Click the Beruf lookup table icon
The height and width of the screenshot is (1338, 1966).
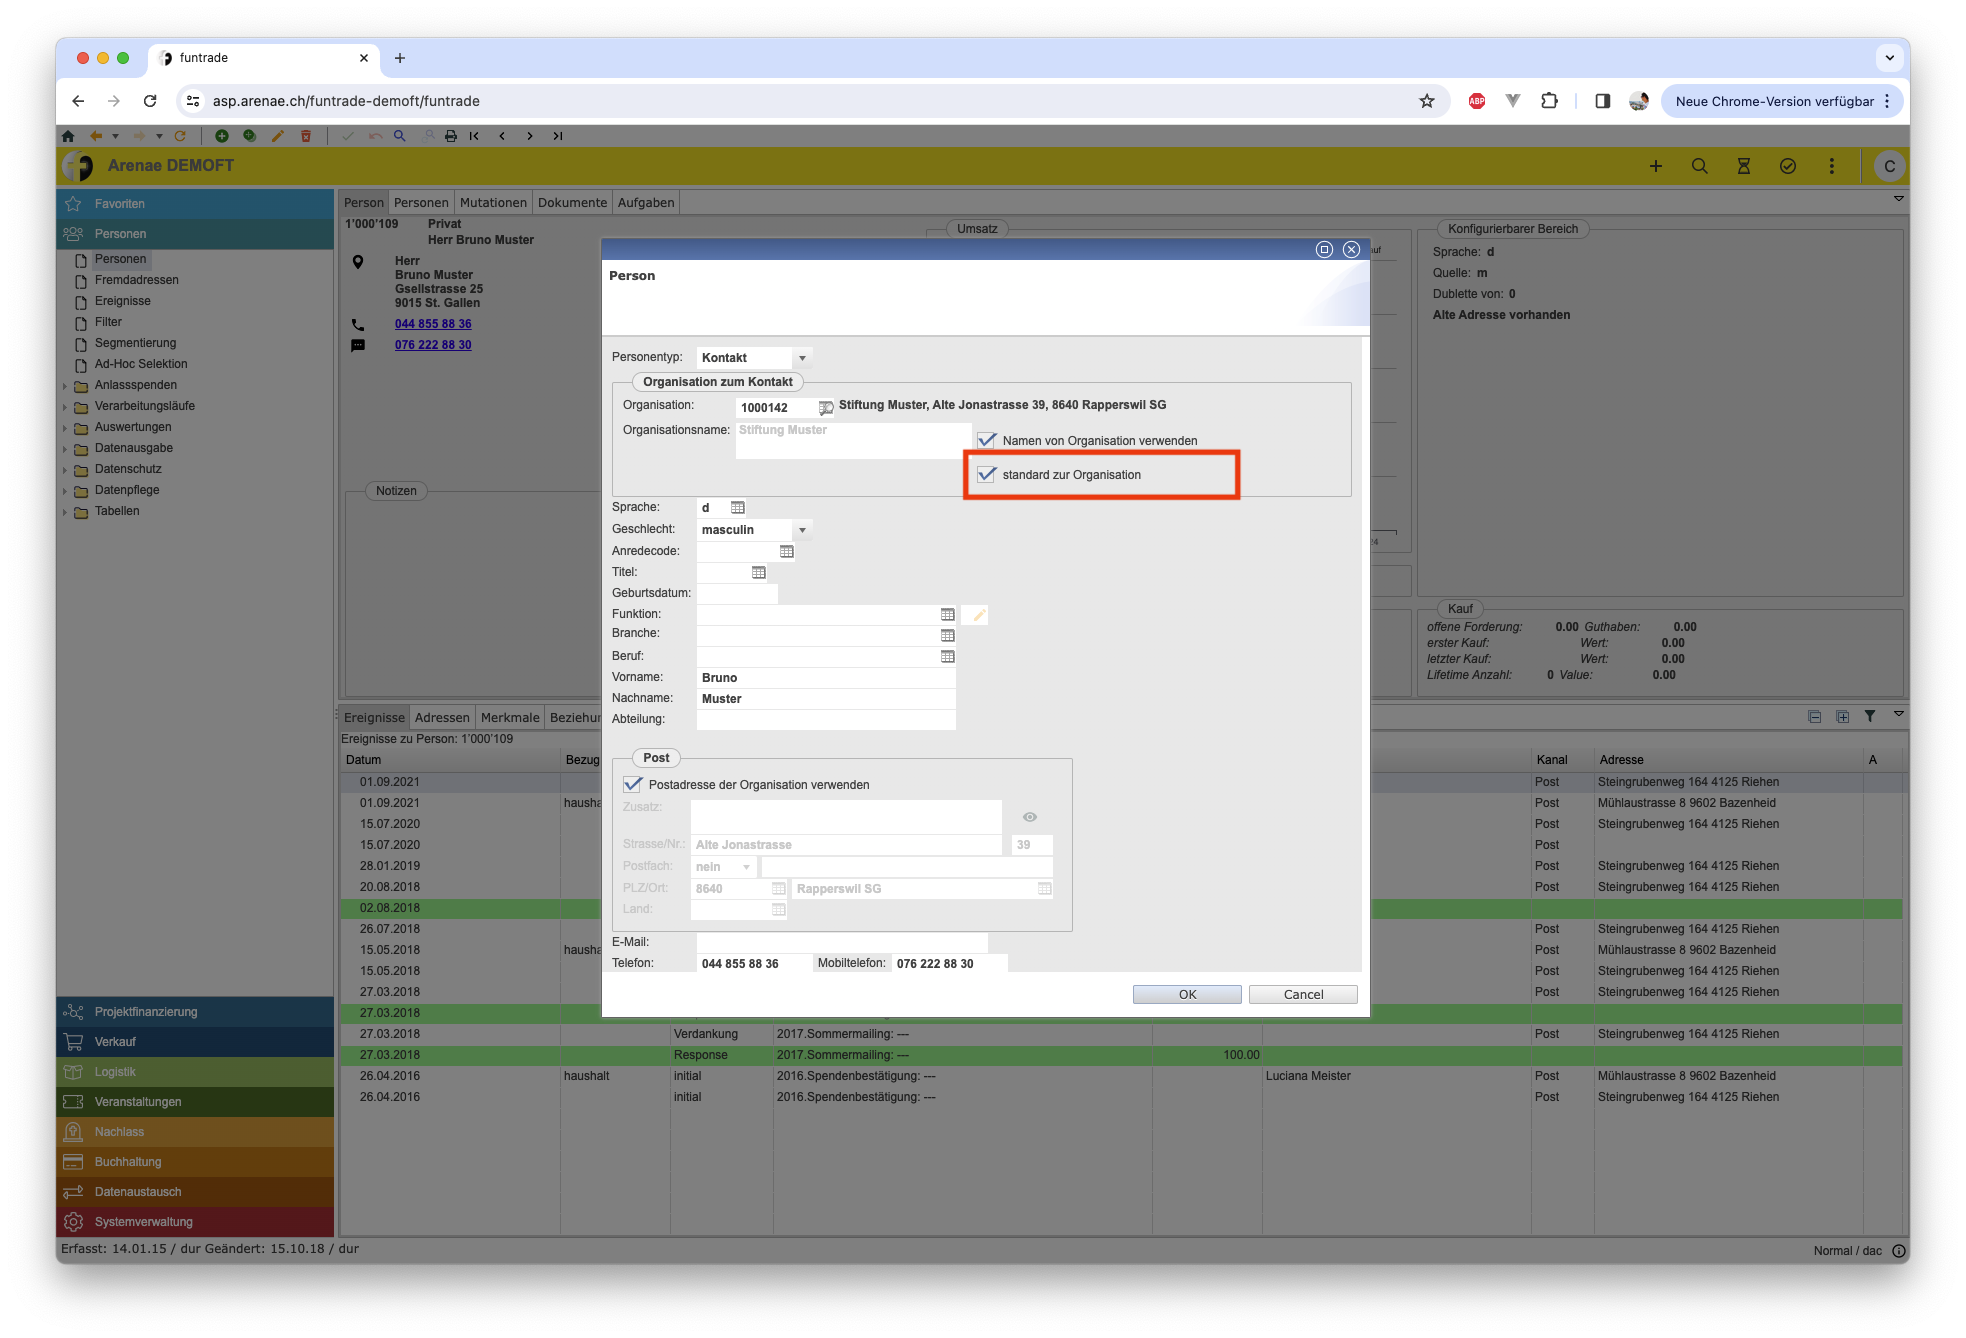pos(947,657)
